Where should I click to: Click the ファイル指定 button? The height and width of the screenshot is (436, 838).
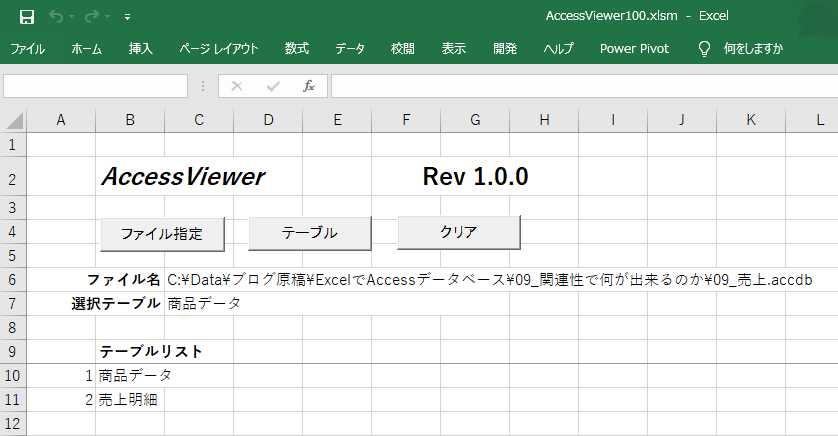162,234
